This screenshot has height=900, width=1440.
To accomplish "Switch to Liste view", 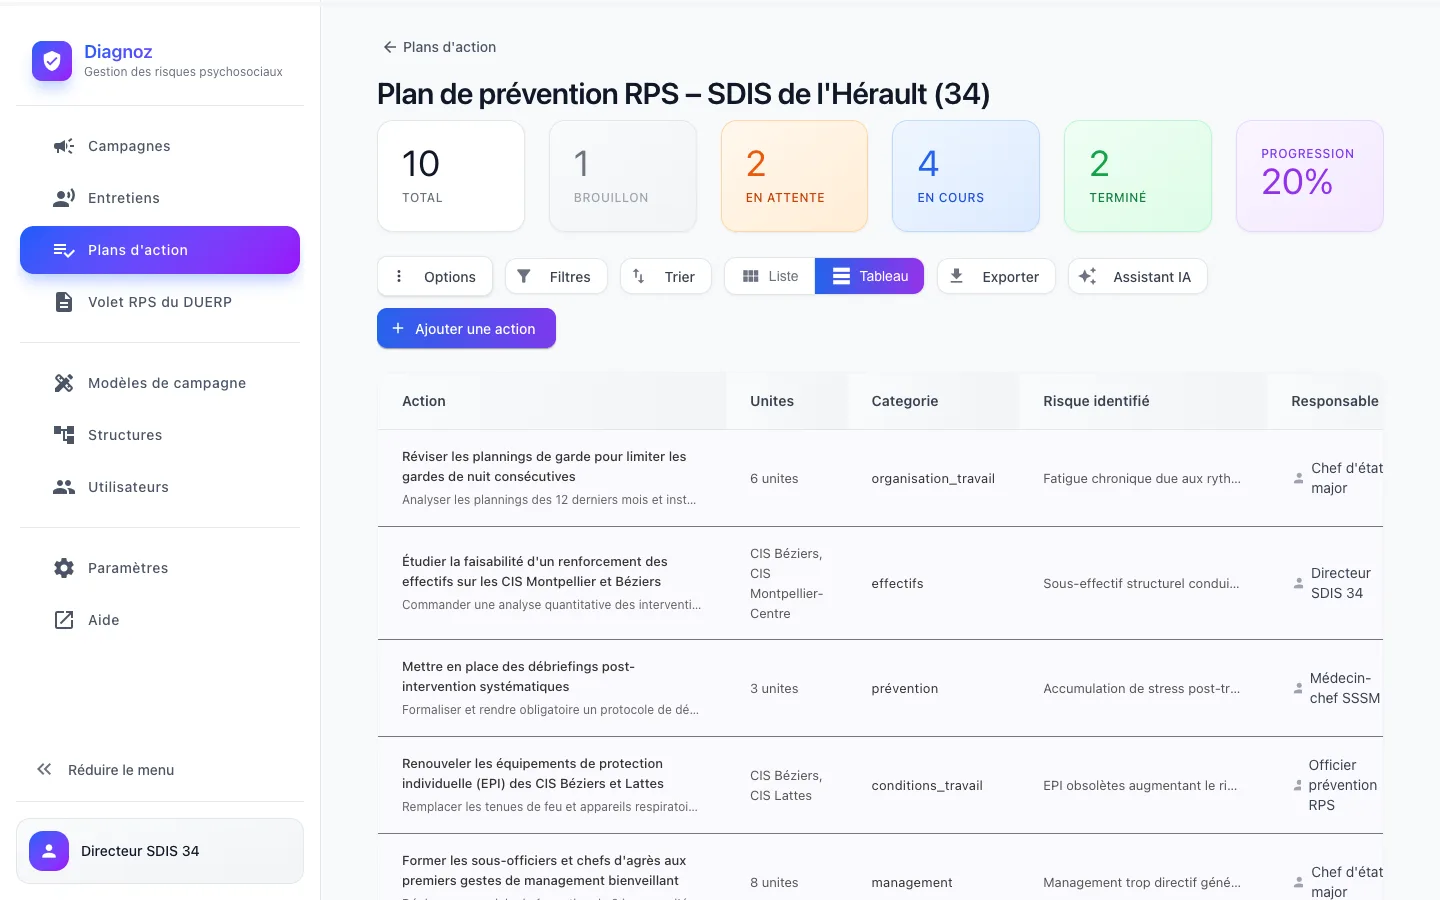I will click(770, 276).
